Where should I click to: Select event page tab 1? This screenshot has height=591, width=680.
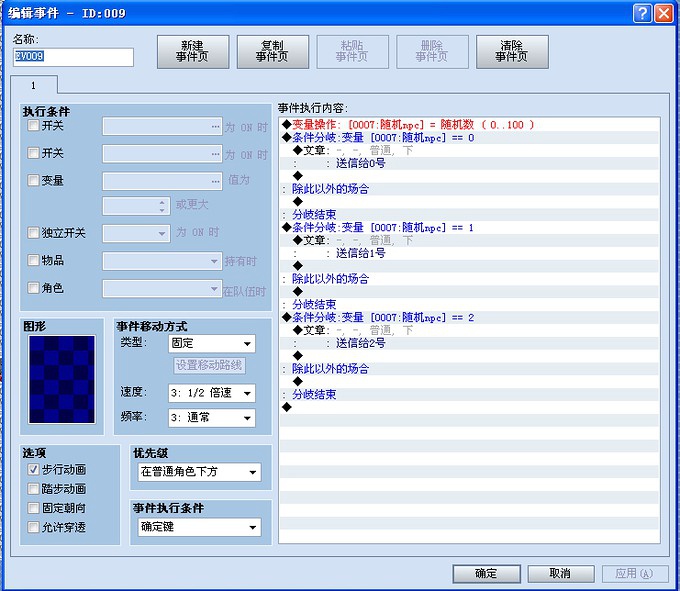[34, 85]
